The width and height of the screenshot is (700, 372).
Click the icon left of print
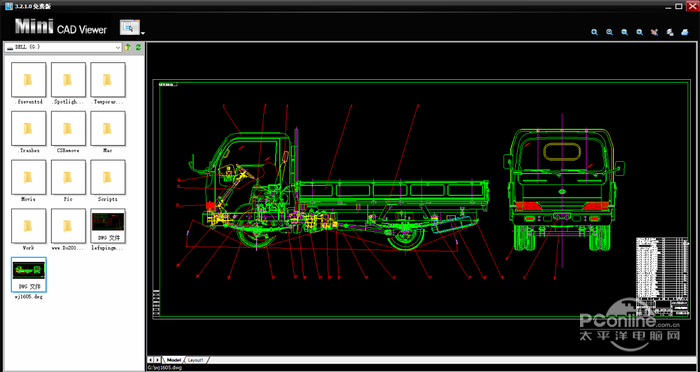coord(670,32)
